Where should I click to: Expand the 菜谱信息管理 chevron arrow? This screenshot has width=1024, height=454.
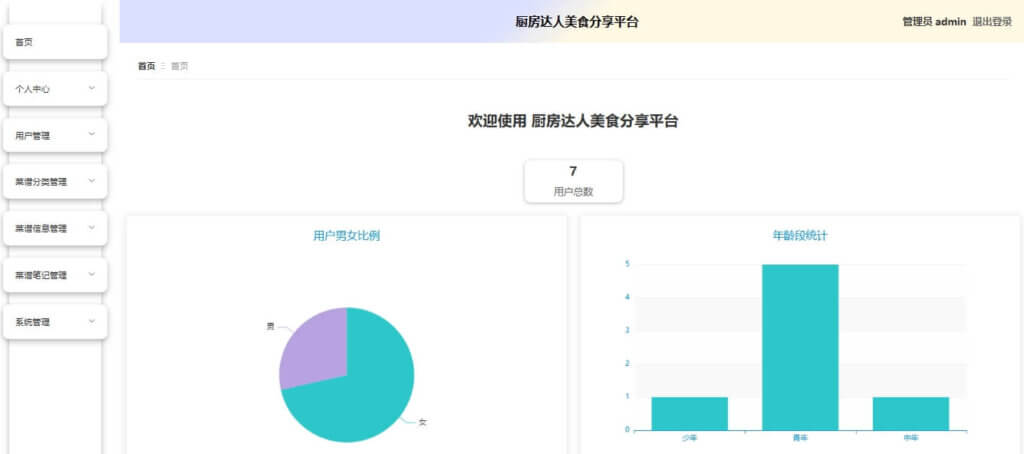[x=91, y=227]
